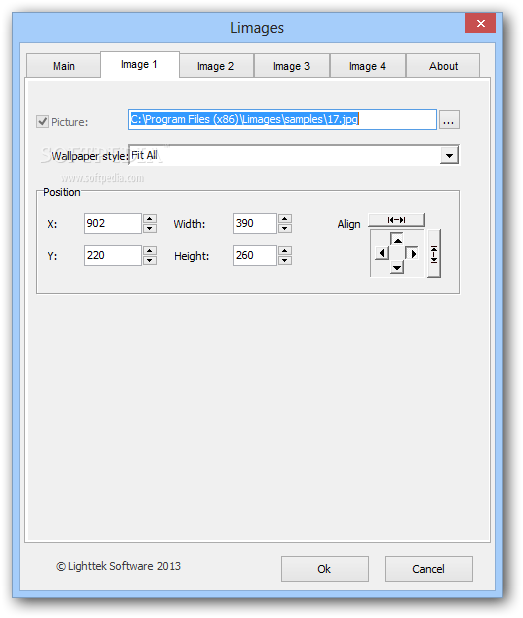
Task: Click the X position input field
Action: pyautogui.click(x=113, y=223)
